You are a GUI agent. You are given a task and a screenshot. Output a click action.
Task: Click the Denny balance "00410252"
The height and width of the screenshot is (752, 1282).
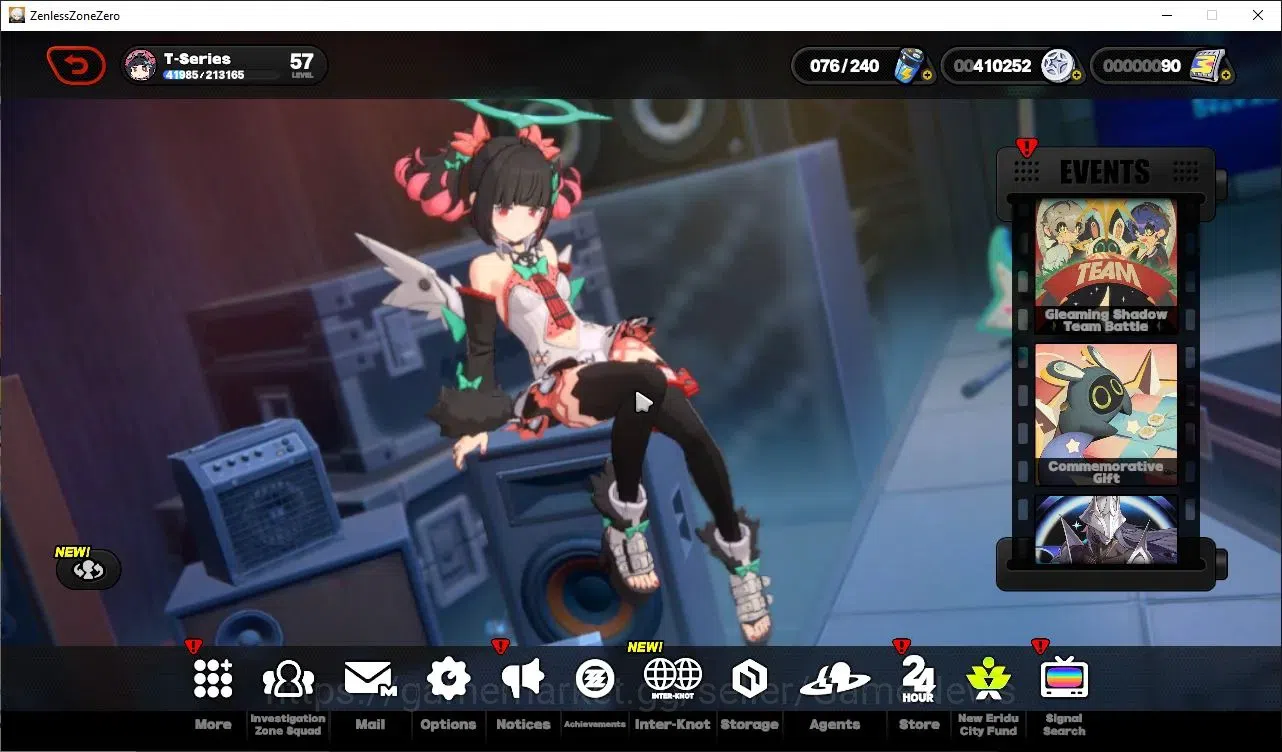[x=993, y=66]
